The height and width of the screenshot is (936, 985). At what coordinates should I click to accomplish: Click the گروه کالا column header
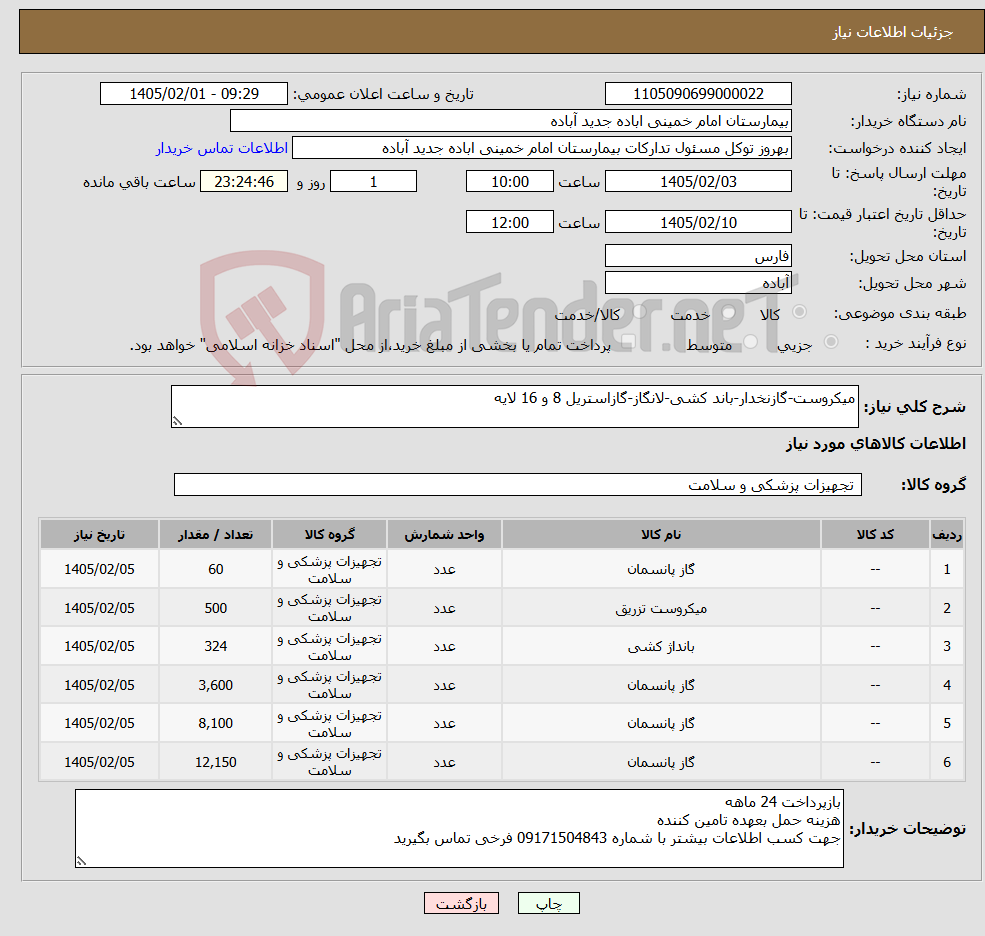point(330,535)
